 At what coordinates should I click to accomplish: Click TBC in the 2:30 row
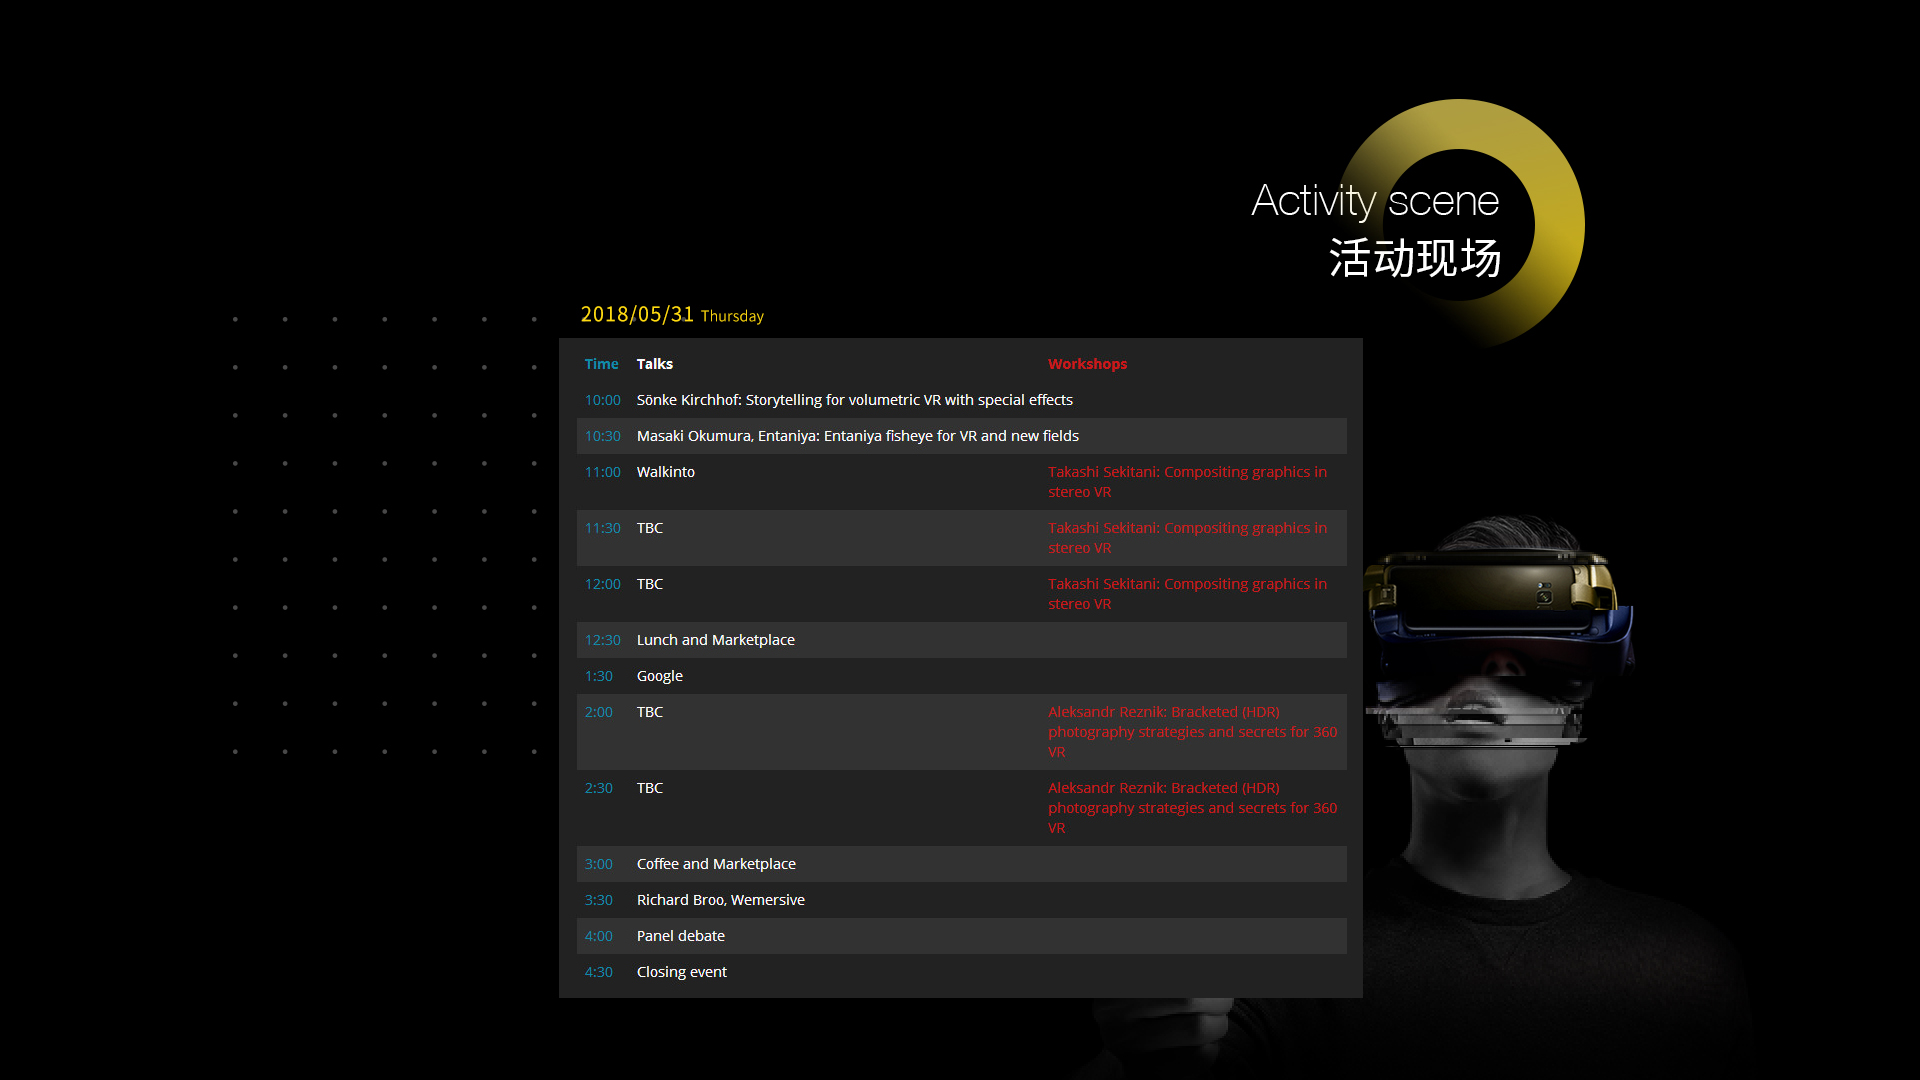coord(650,788)
